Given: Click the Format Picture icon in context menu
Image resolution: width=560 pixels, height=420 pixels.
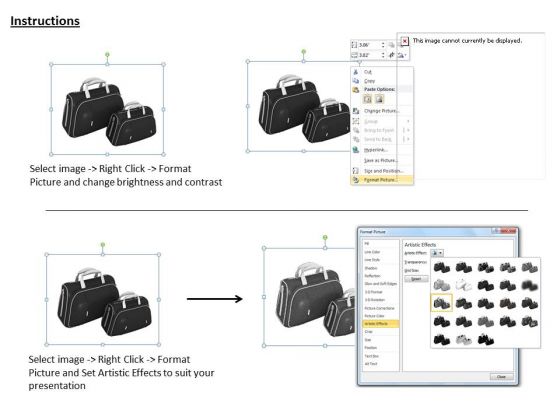Looking at the screenshot, I should [x=356, y=180].
